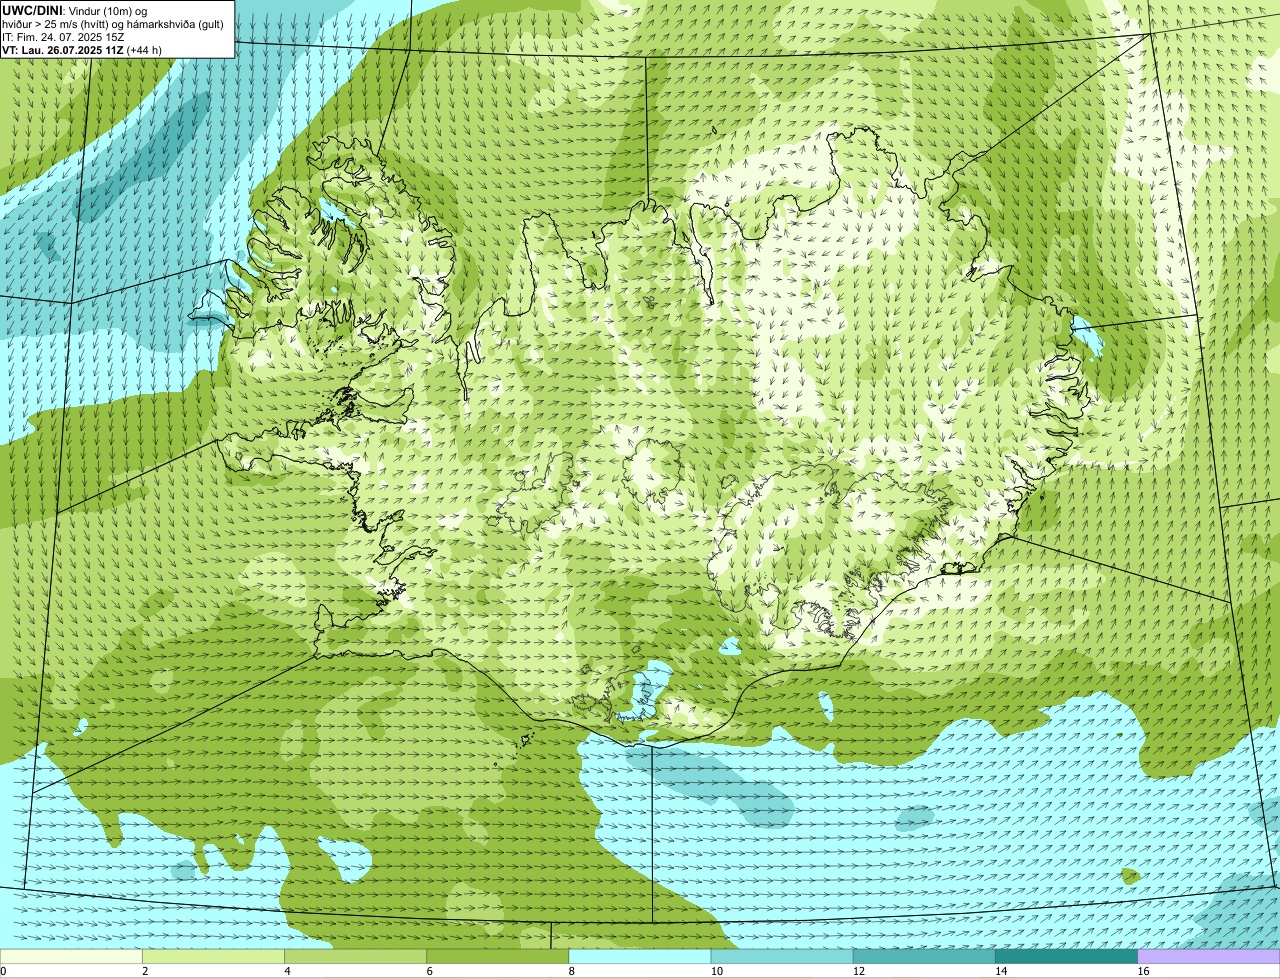The height and width of the screenshot is (978, 1280).
Task: Click the 4–6 m/s green legend swatch
Action: [x=355, y=956]
